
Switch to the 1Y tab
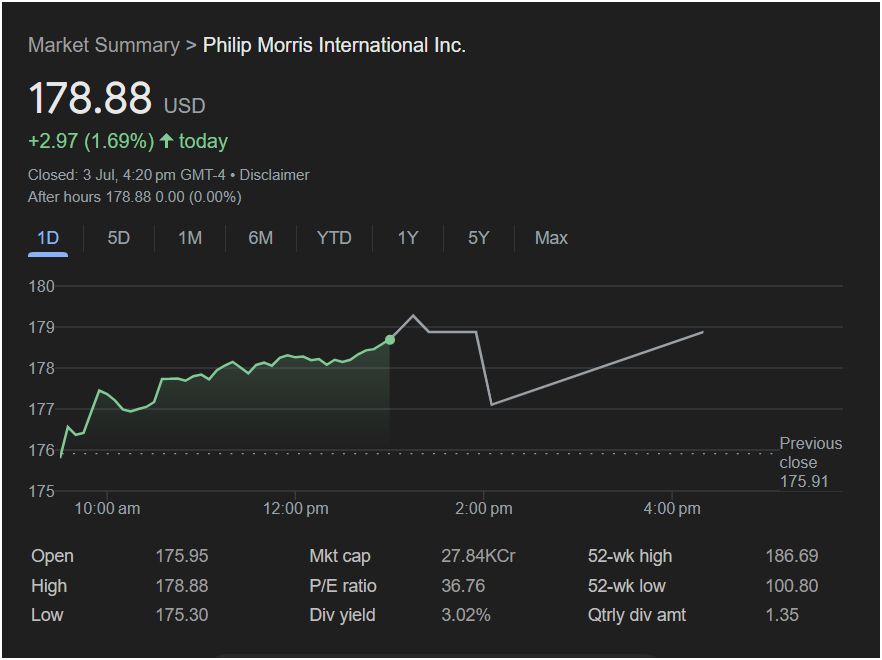(408, 238)
